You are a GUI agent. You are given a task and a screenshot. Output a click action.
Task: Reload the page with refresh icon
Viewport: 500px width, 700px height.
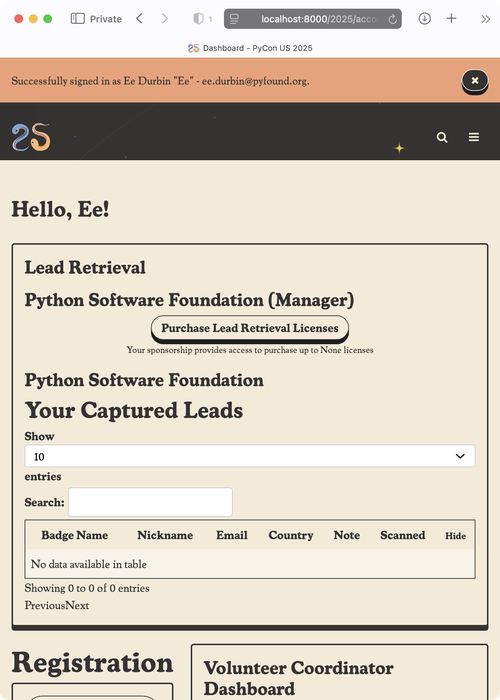coord(392,19)
